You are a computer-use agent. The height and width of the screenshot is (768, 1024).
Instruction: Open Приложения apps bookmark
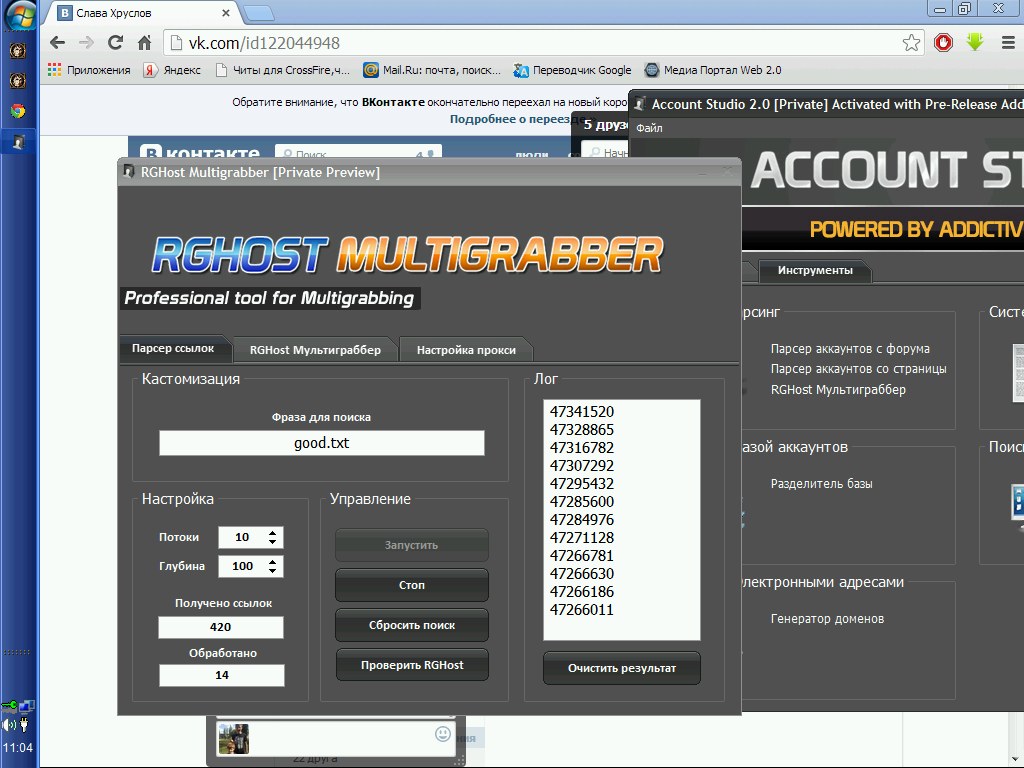click(89, 70)
